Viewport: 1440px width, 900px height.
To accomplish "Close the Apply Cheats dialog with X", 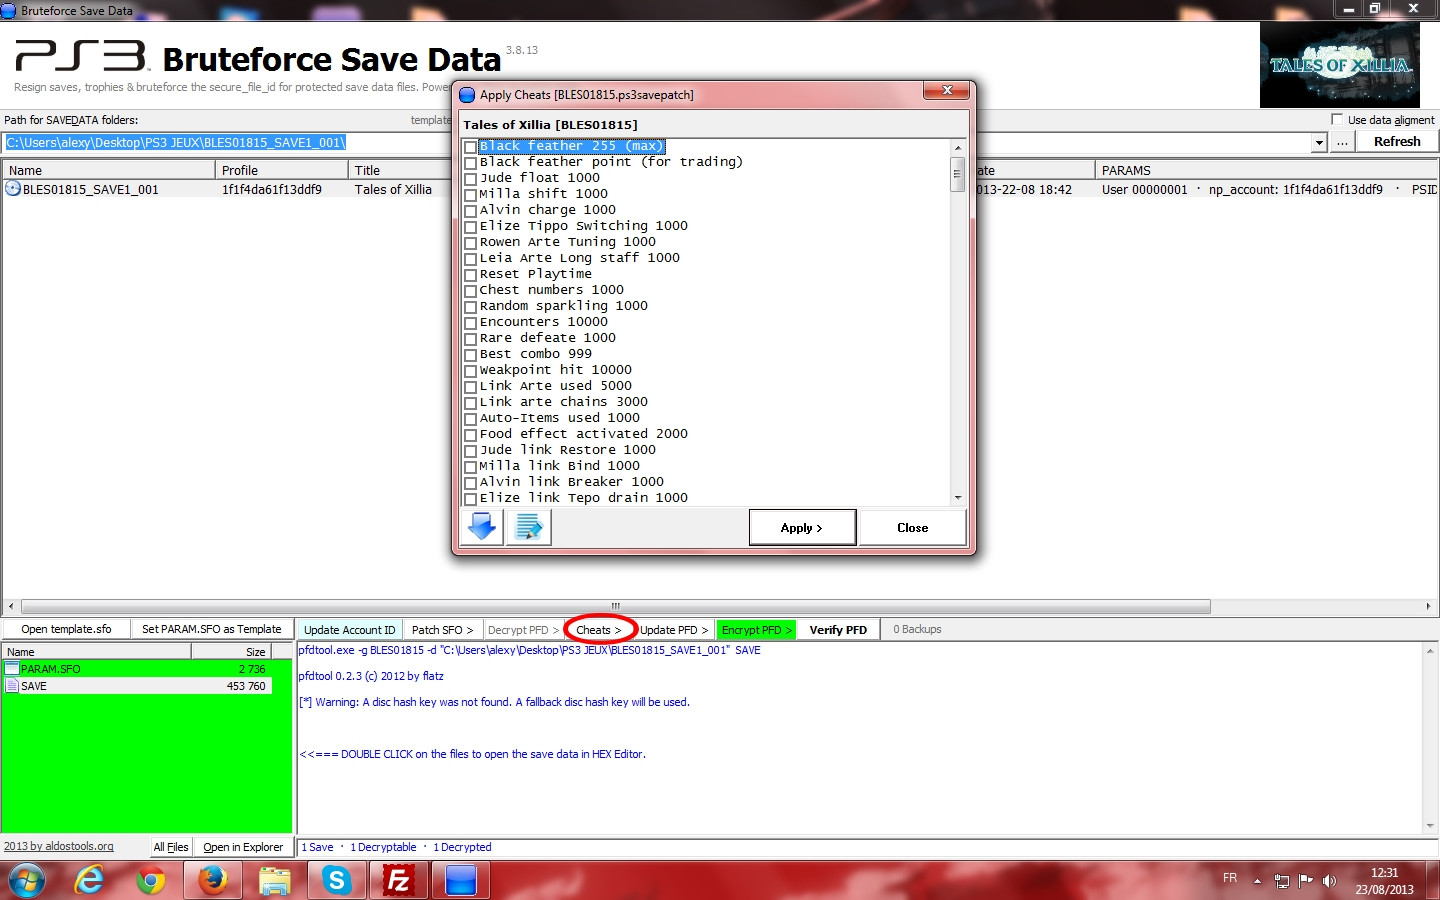I will coord(946,91).
